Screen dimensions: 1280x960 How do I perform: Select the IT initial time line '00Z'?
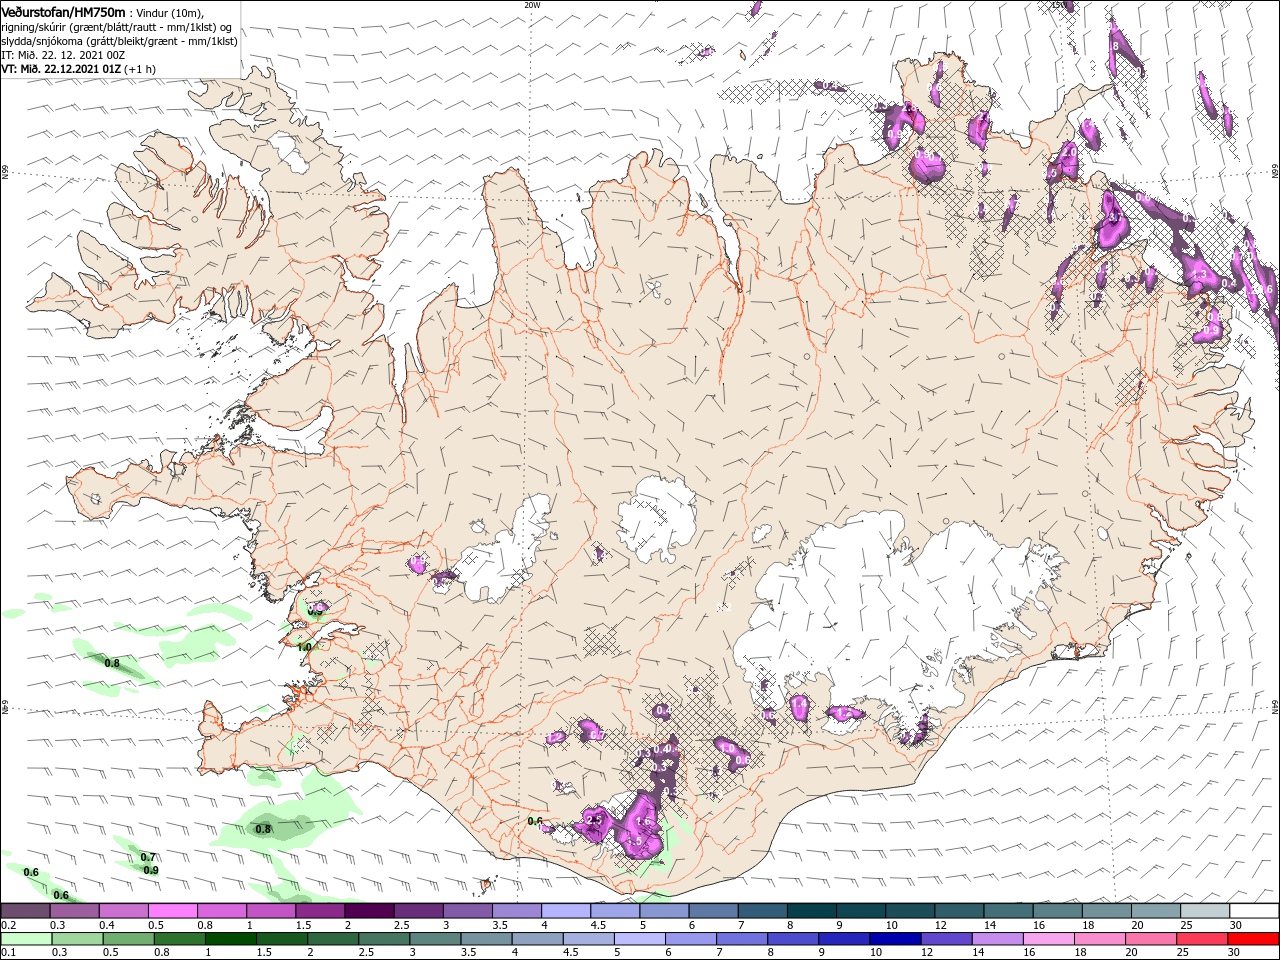click(61, 55)
